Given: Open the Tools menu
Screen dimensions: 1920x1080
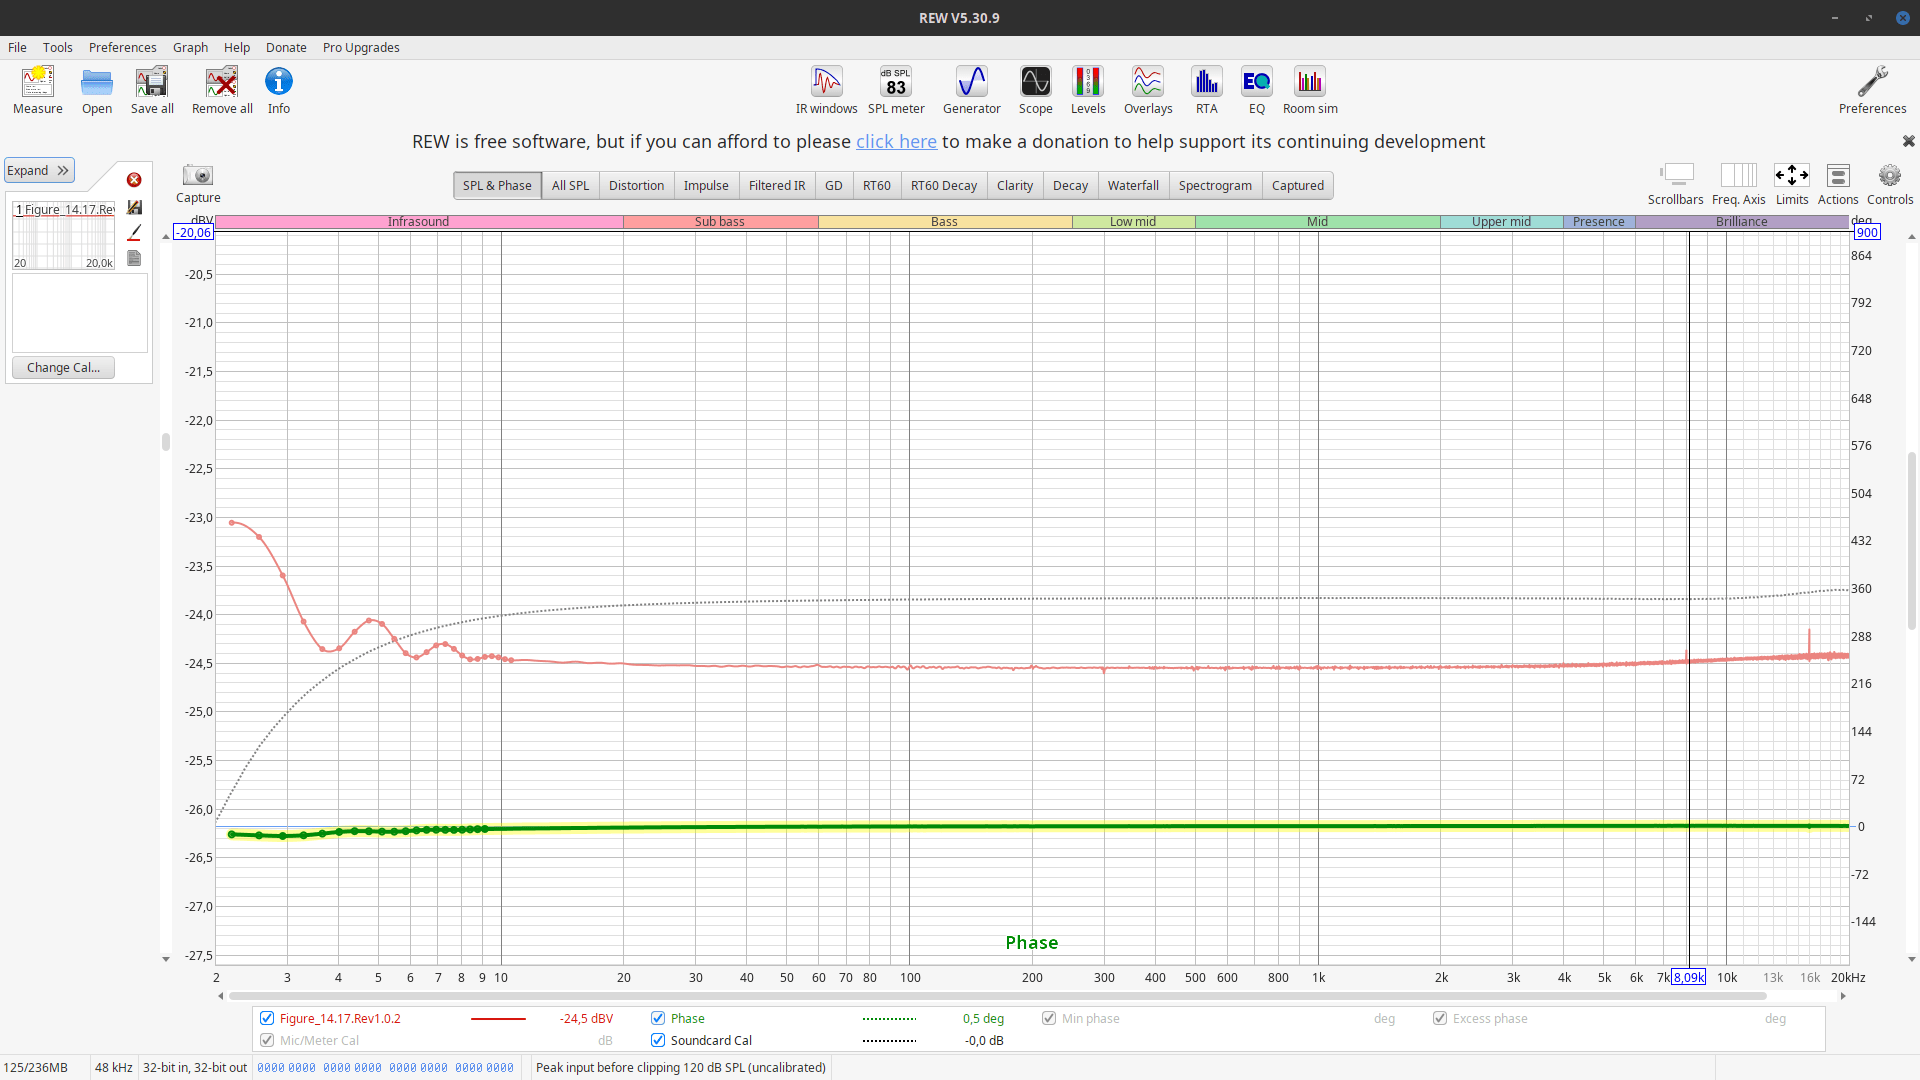Looking at the screenshot, I should [x=57, y=47].
